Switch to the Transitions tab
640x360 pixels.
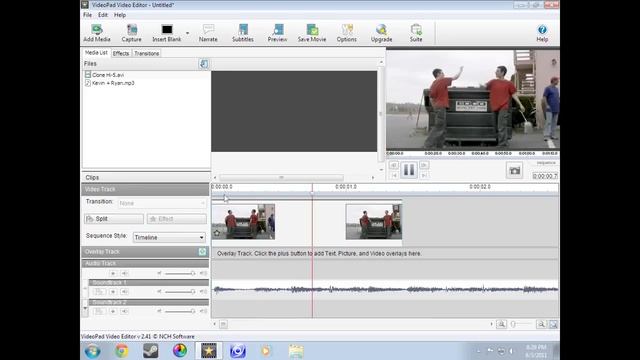pos(147,53)
